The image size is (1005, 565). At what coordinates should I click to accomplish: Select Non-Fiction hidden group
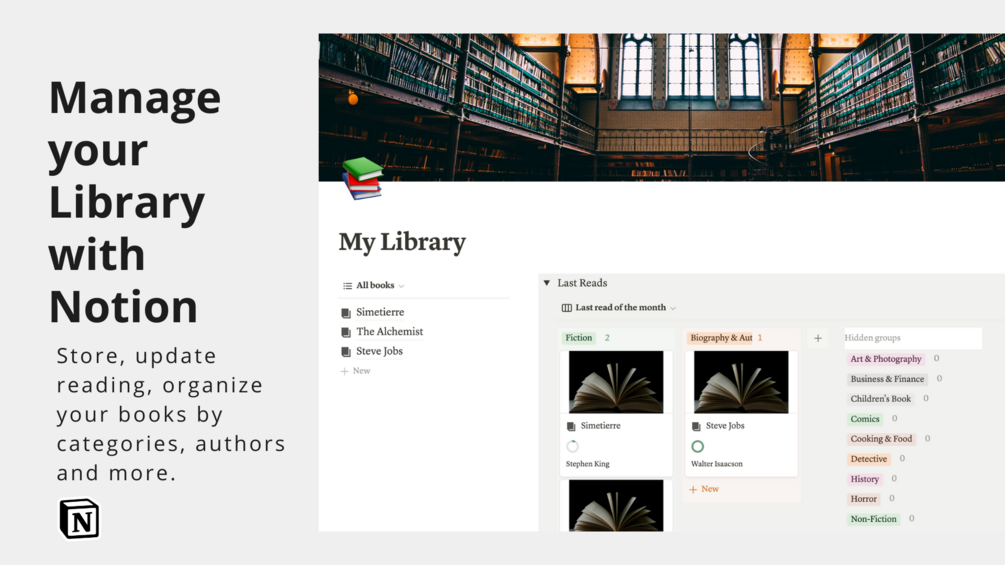click(x=874, y=519)
